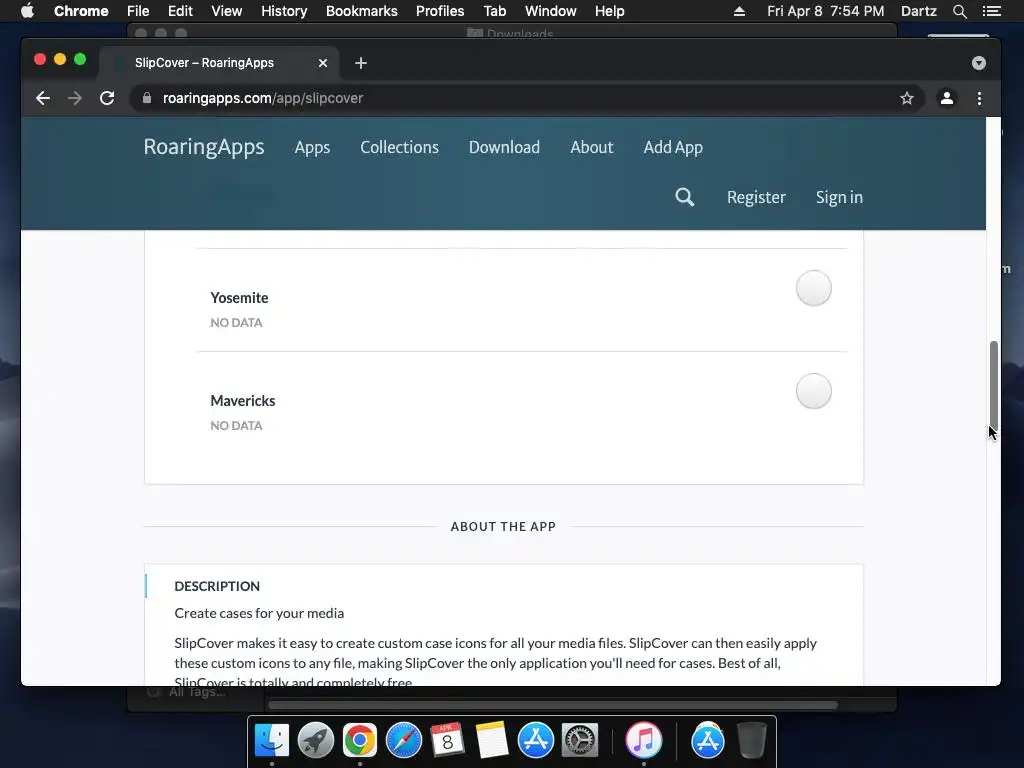Viewport: 1024px width, 768px height.
Task: Go back to the previous page
Action: tap(43, 98)
